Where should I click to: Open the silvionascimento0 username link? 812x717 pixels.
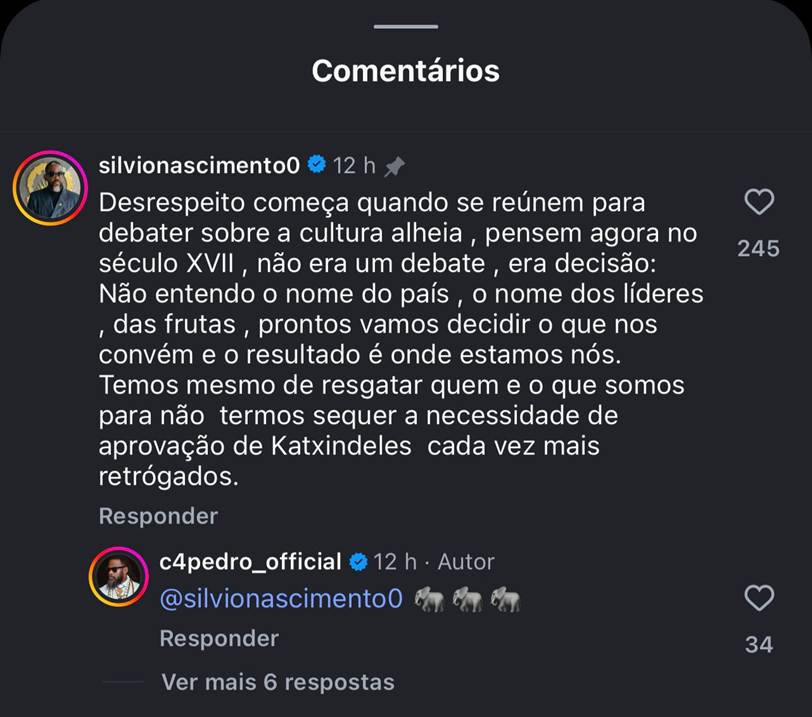point(200,165)
